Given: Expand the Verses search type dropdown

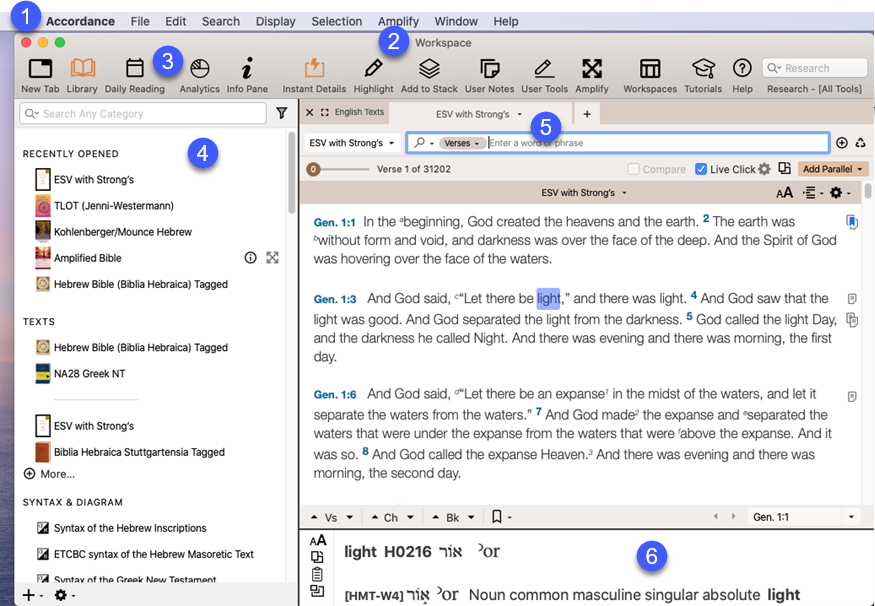Looking at the screenshot, I should (x=463, y=143).
